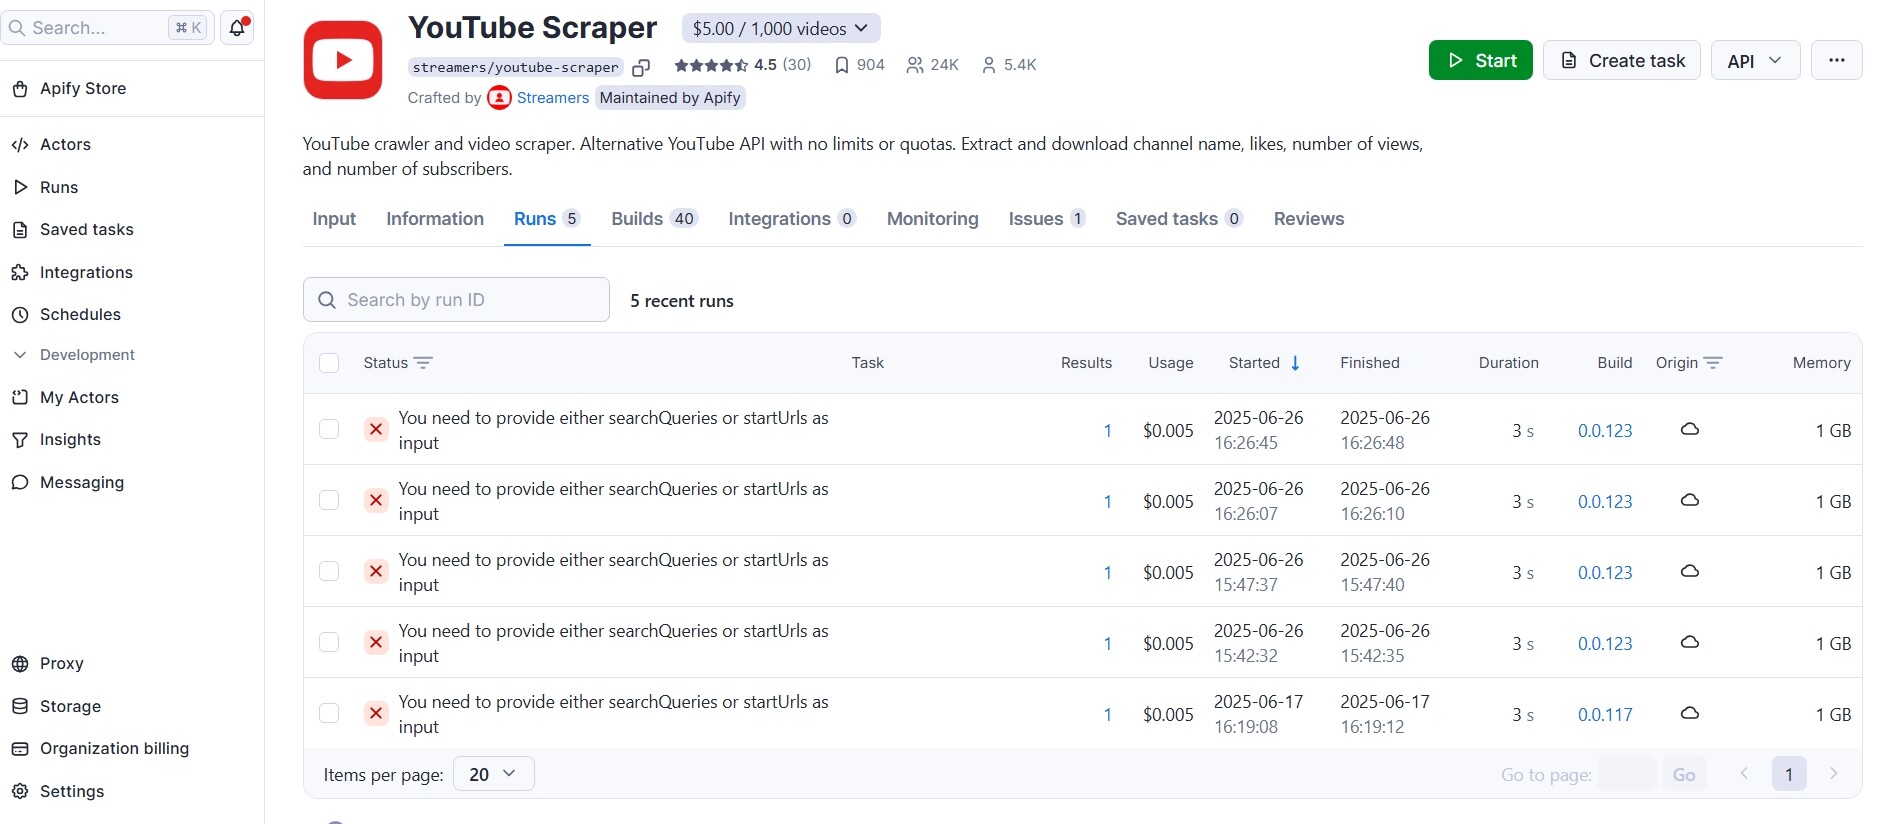Click the Streamers avatar icon
The image size is (1900, 824).
pyautogui.click(x=499, y=98)
